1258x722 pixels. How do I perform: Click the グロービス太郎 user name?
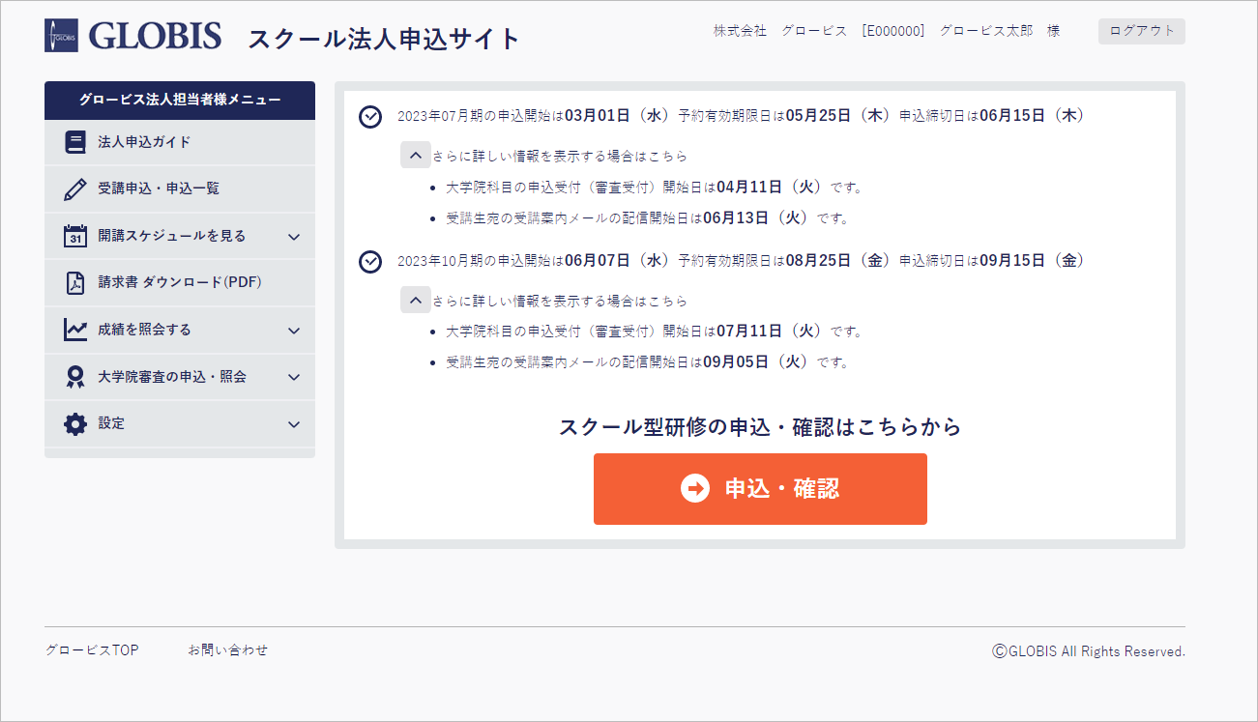986,31
